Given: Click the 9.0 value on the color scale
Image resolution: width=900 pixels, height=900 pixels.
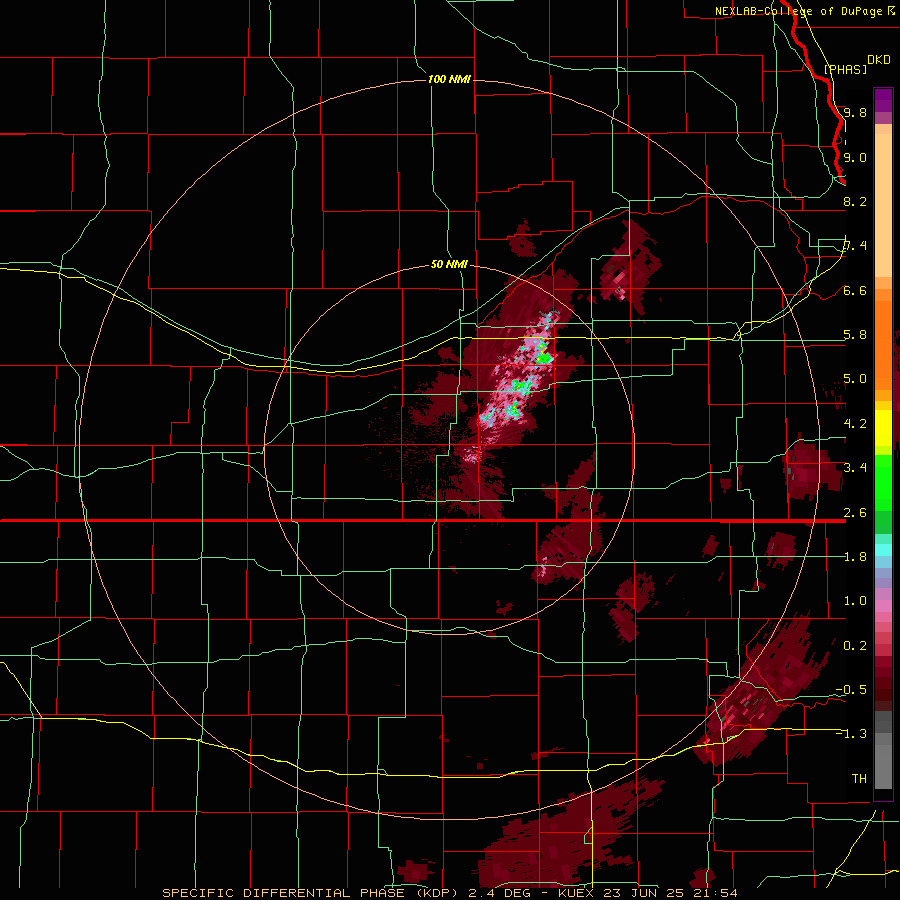Looking at the screenshot, I should click(x=855, y=157).
